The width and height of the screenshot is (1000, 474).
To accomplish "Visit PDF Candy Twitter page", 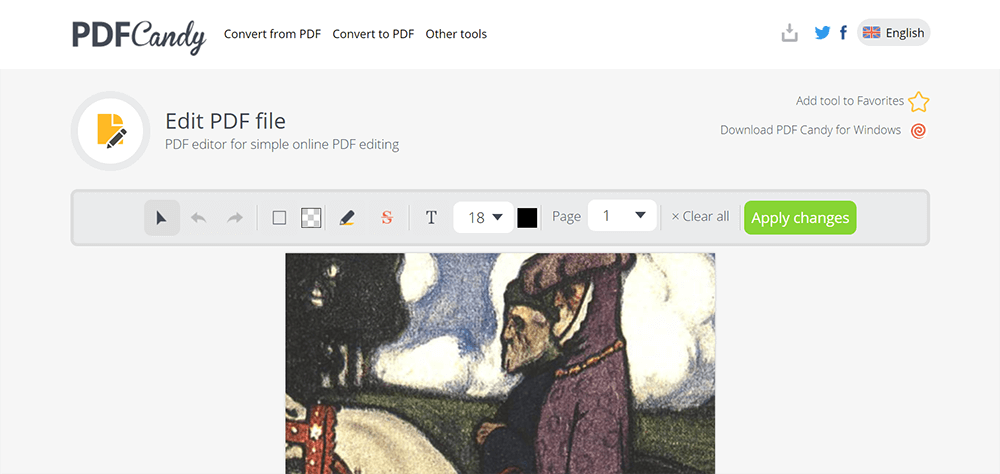I will coord(823,33).
